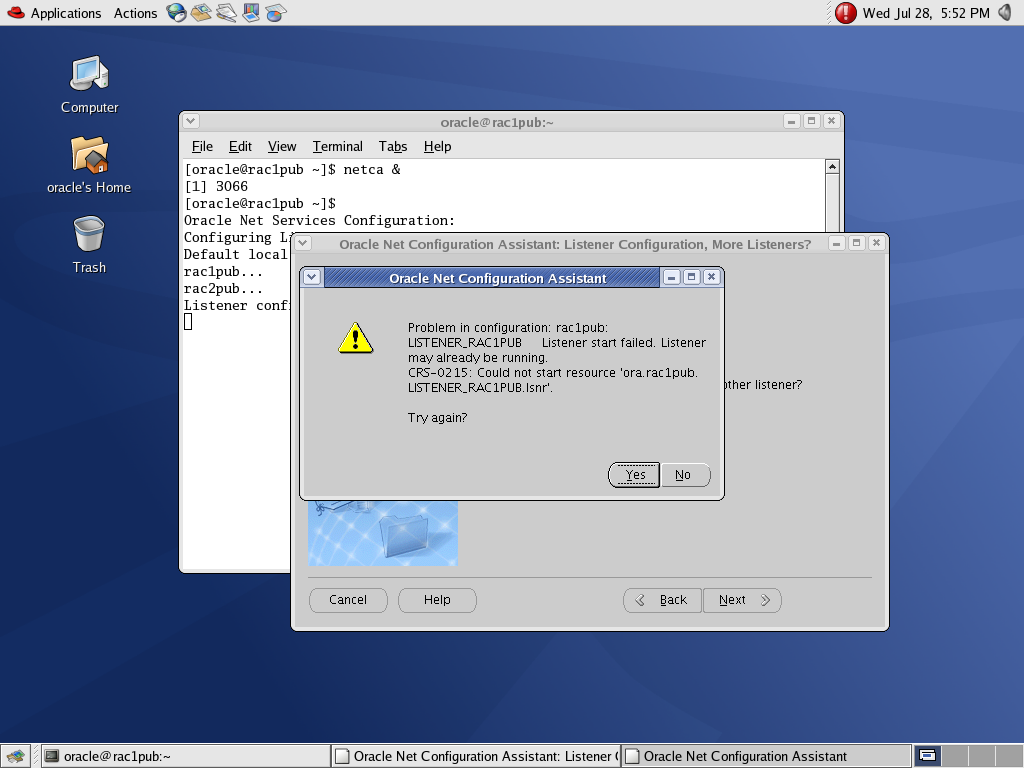Open the email client panel icon
This screenshot has height=768, width=1024.
201,13
